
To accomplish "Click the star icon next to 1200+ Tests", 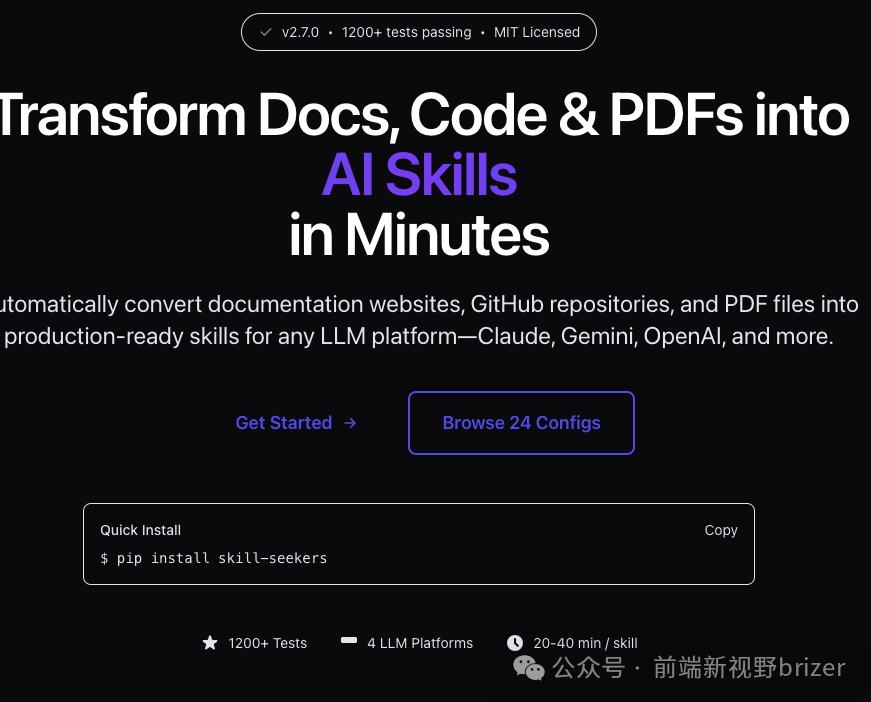I will pos(210,643).
